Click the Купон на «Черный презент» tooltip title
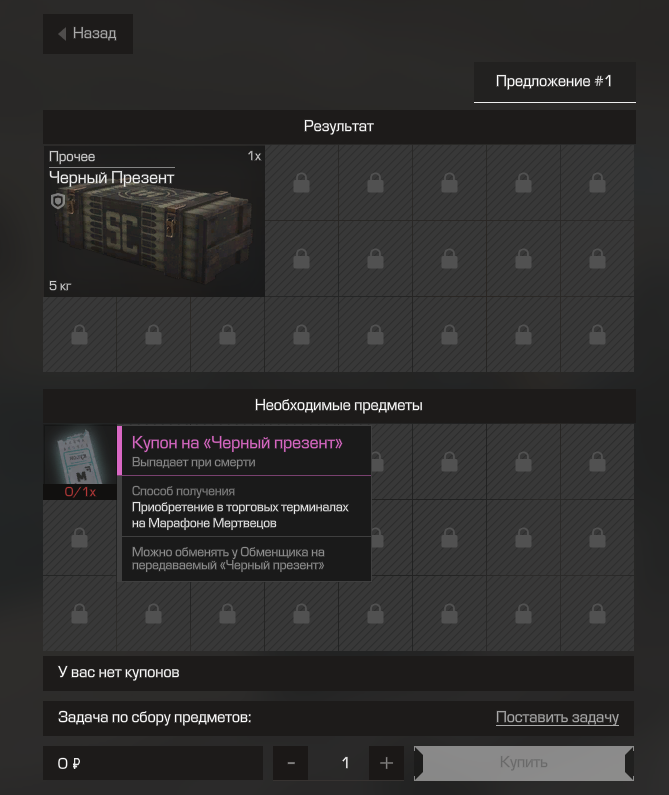 (237, 443)
